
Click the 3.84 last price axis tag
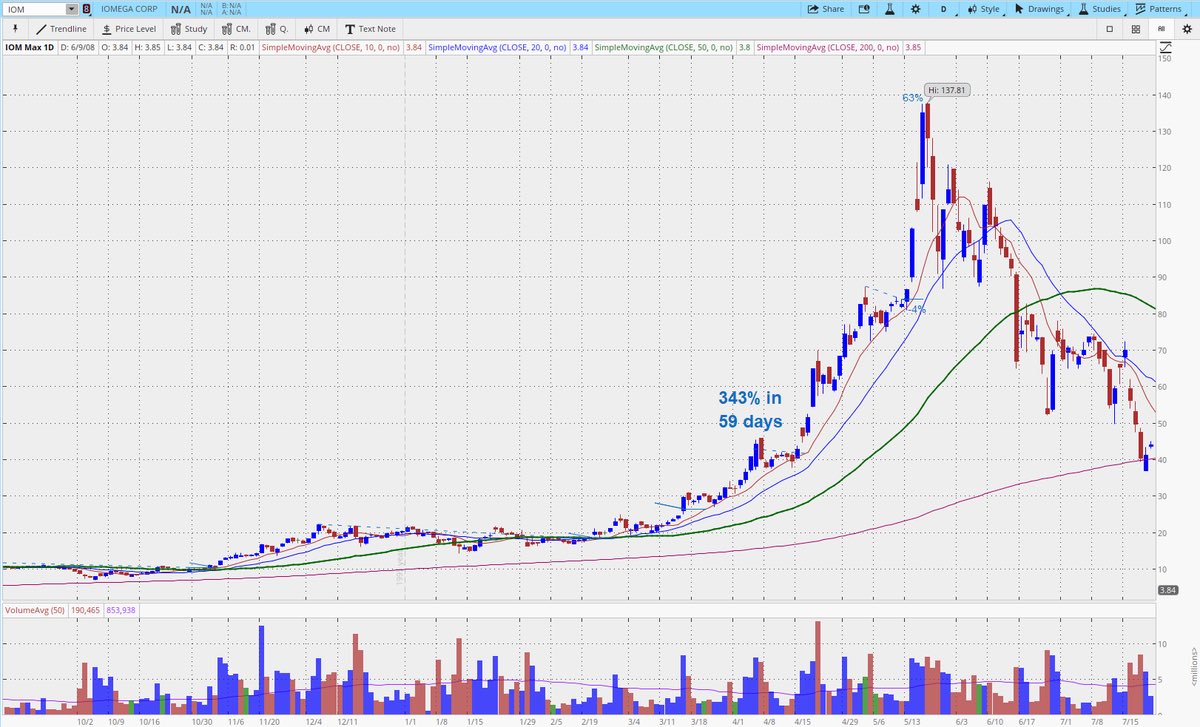point(1167,590)
